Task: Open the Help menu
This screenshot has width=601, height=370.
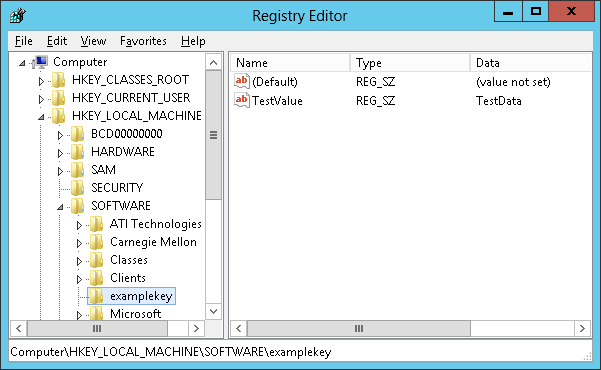Action: coord(193,41)
